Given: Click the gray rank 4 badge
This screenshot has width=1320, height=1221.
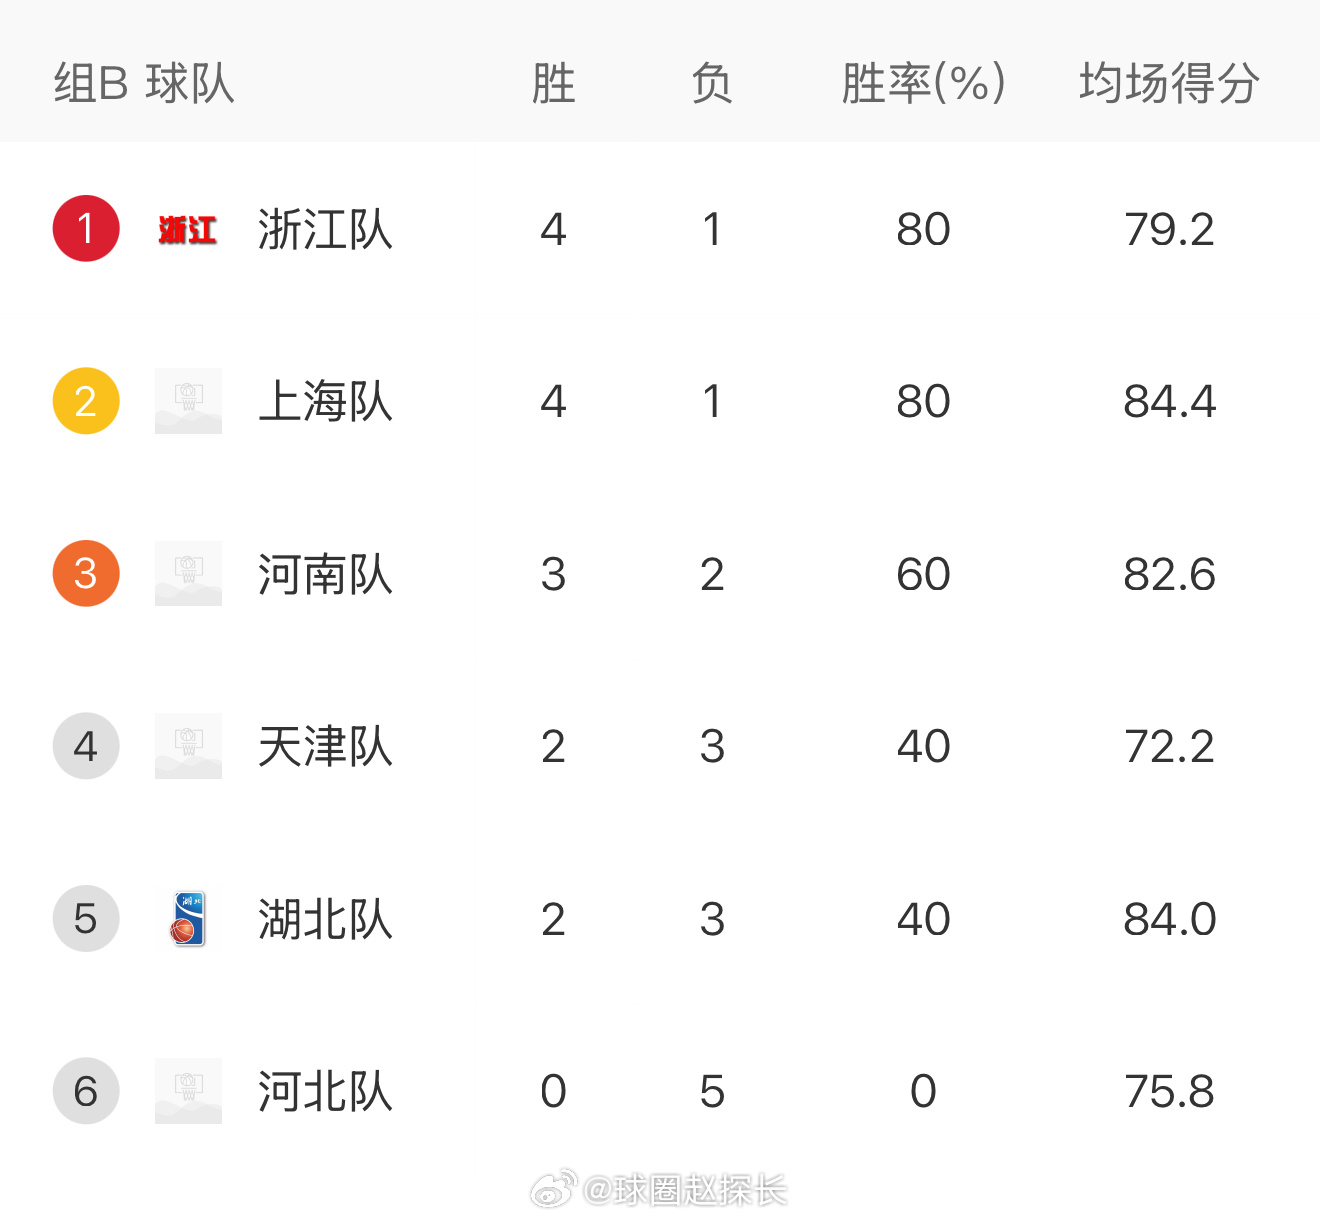Looking at the screenshot, I should point(86,746).
